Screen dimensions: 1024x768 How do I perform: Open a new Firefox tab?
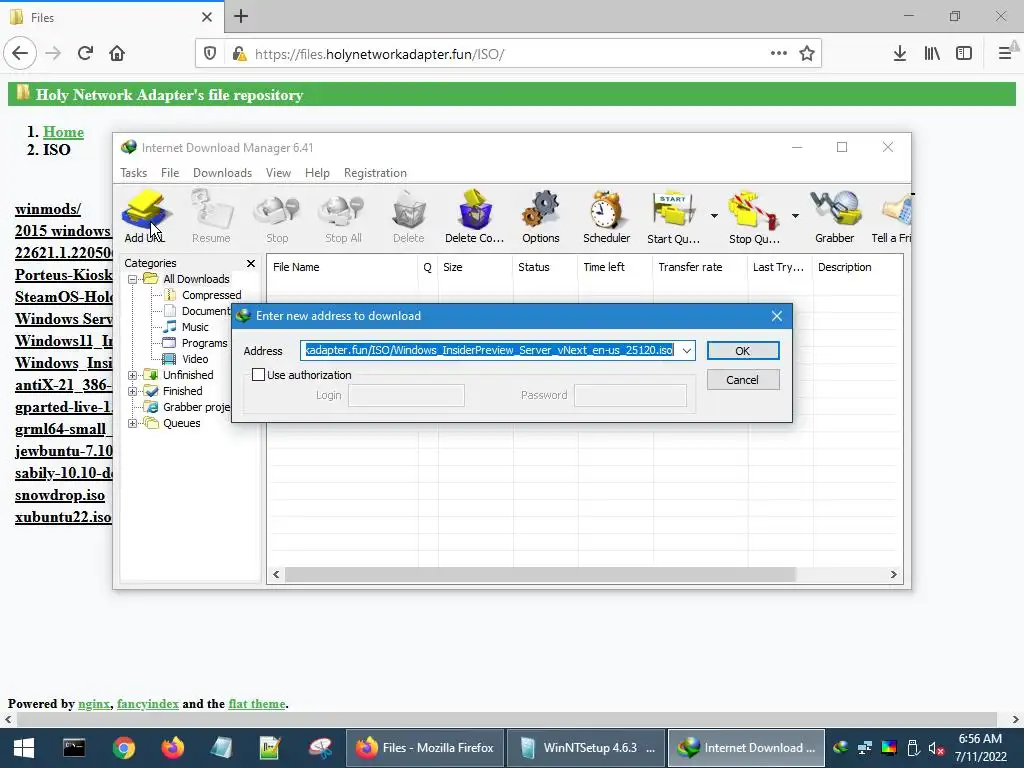(x=241, y=16)
